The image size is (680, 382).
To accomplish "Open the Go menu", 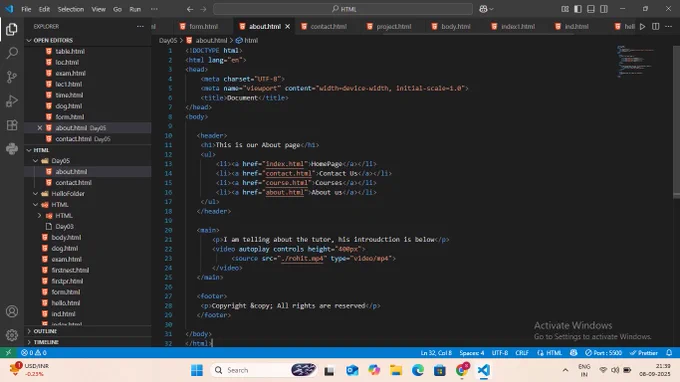I will [117, 9].
